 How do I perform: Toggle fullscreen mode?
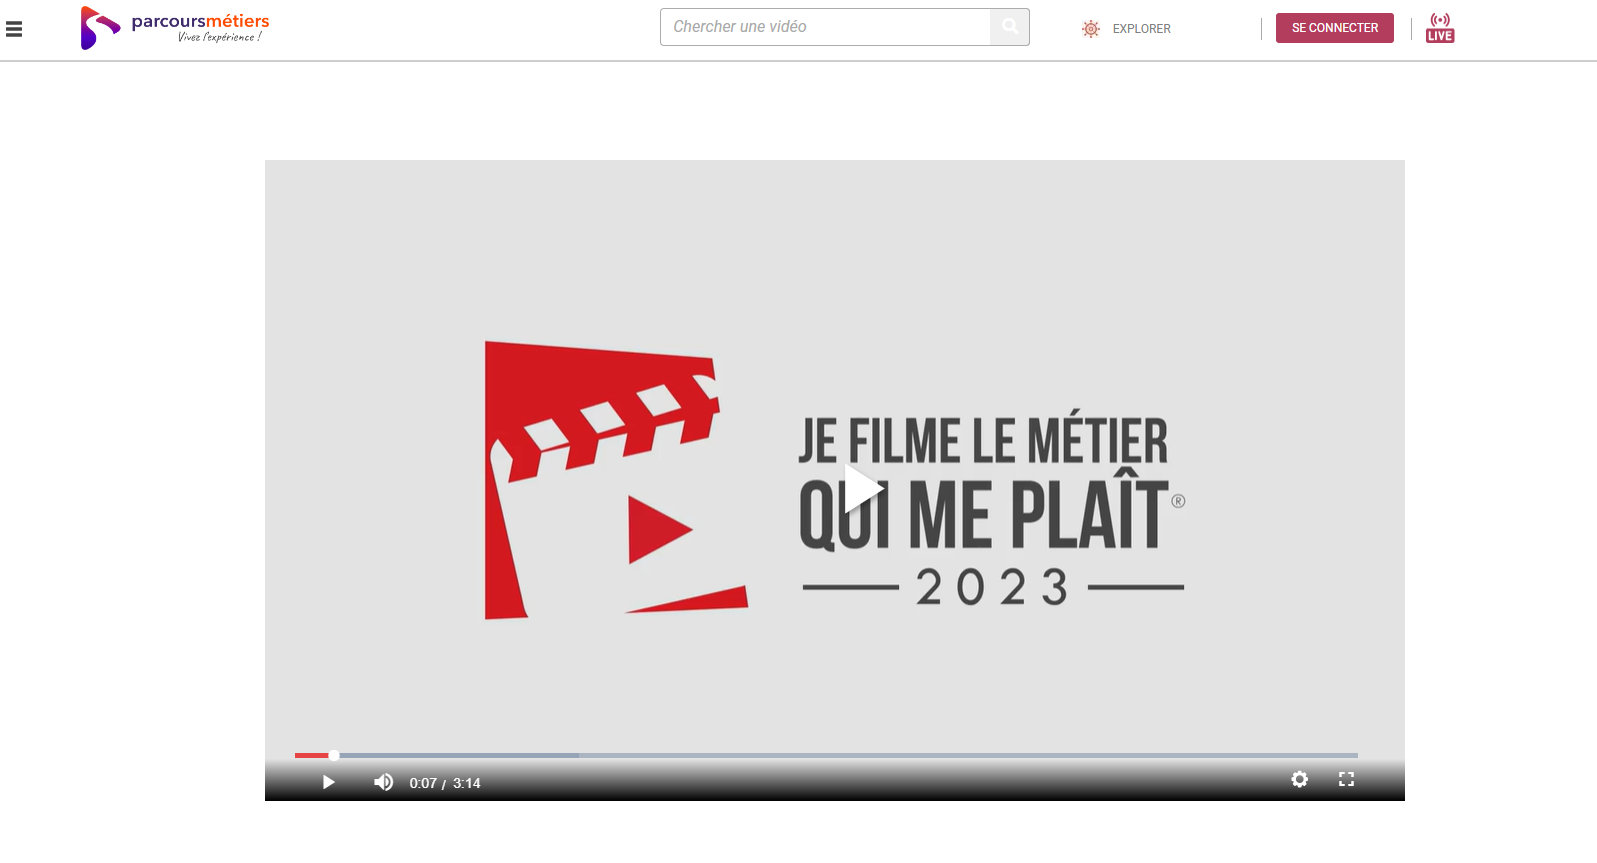click(x=1346, y=779)
